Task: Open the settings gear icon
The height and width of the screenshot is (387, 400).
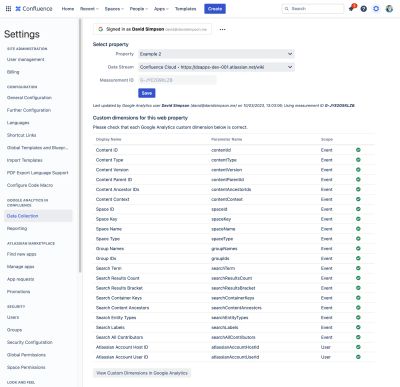Action: [x=376, y=9]
